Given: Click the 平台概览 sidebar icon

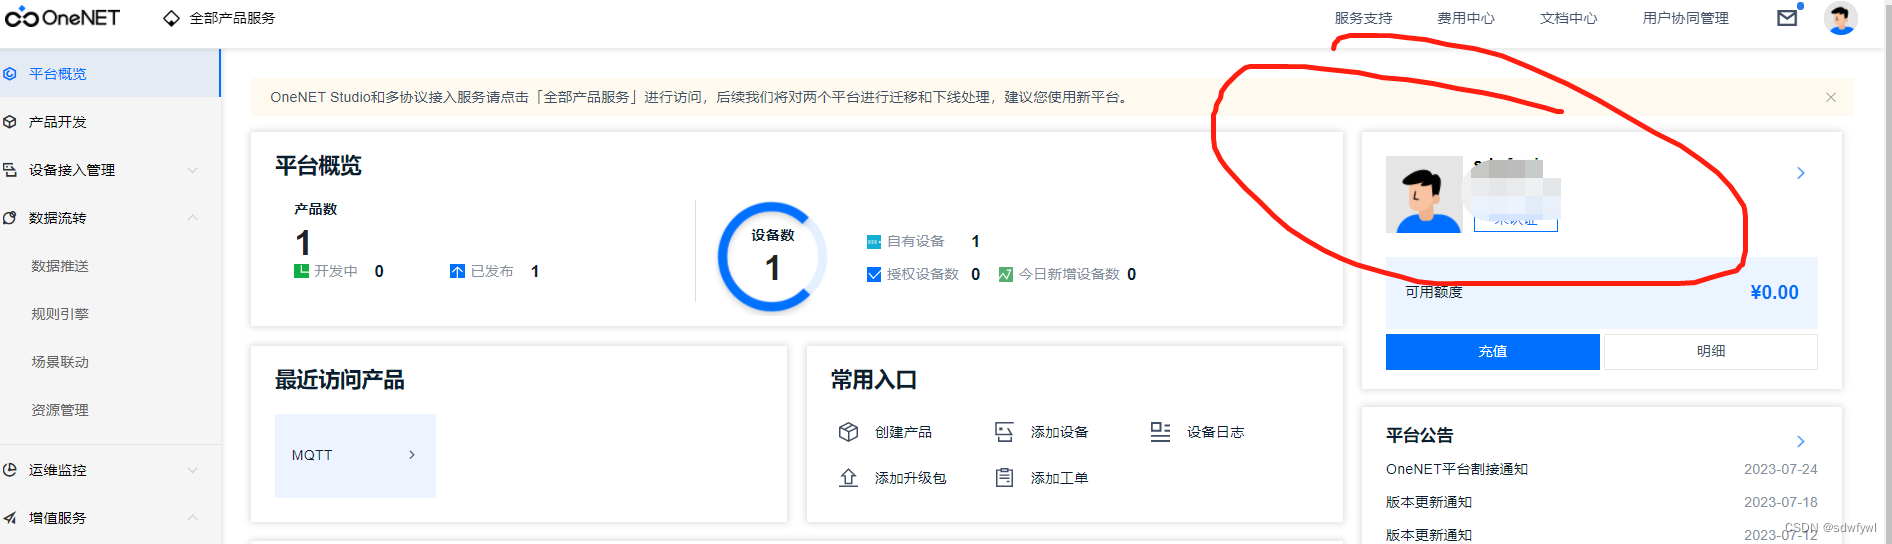Looking at the screenshot, I should [10, 74].
